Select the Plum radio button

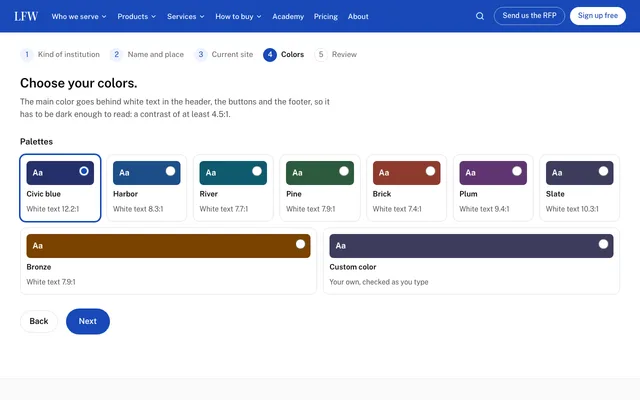pyautogui.click(x=517, y=171)
